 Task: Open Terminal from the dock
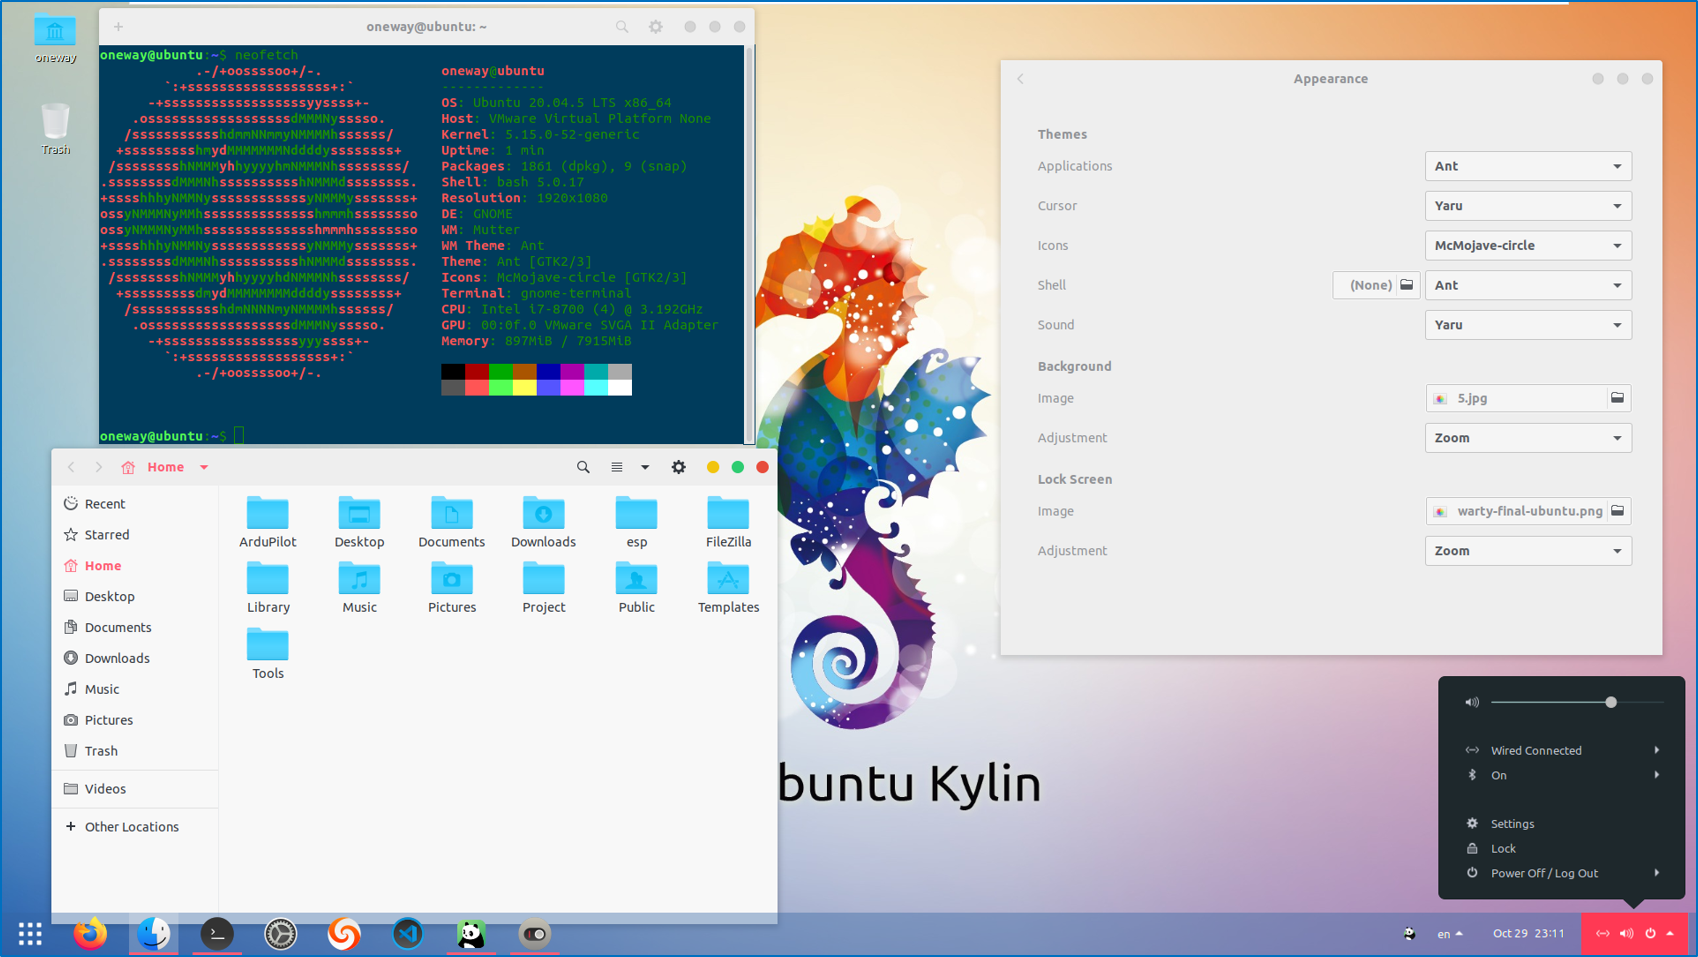point(217,934)
